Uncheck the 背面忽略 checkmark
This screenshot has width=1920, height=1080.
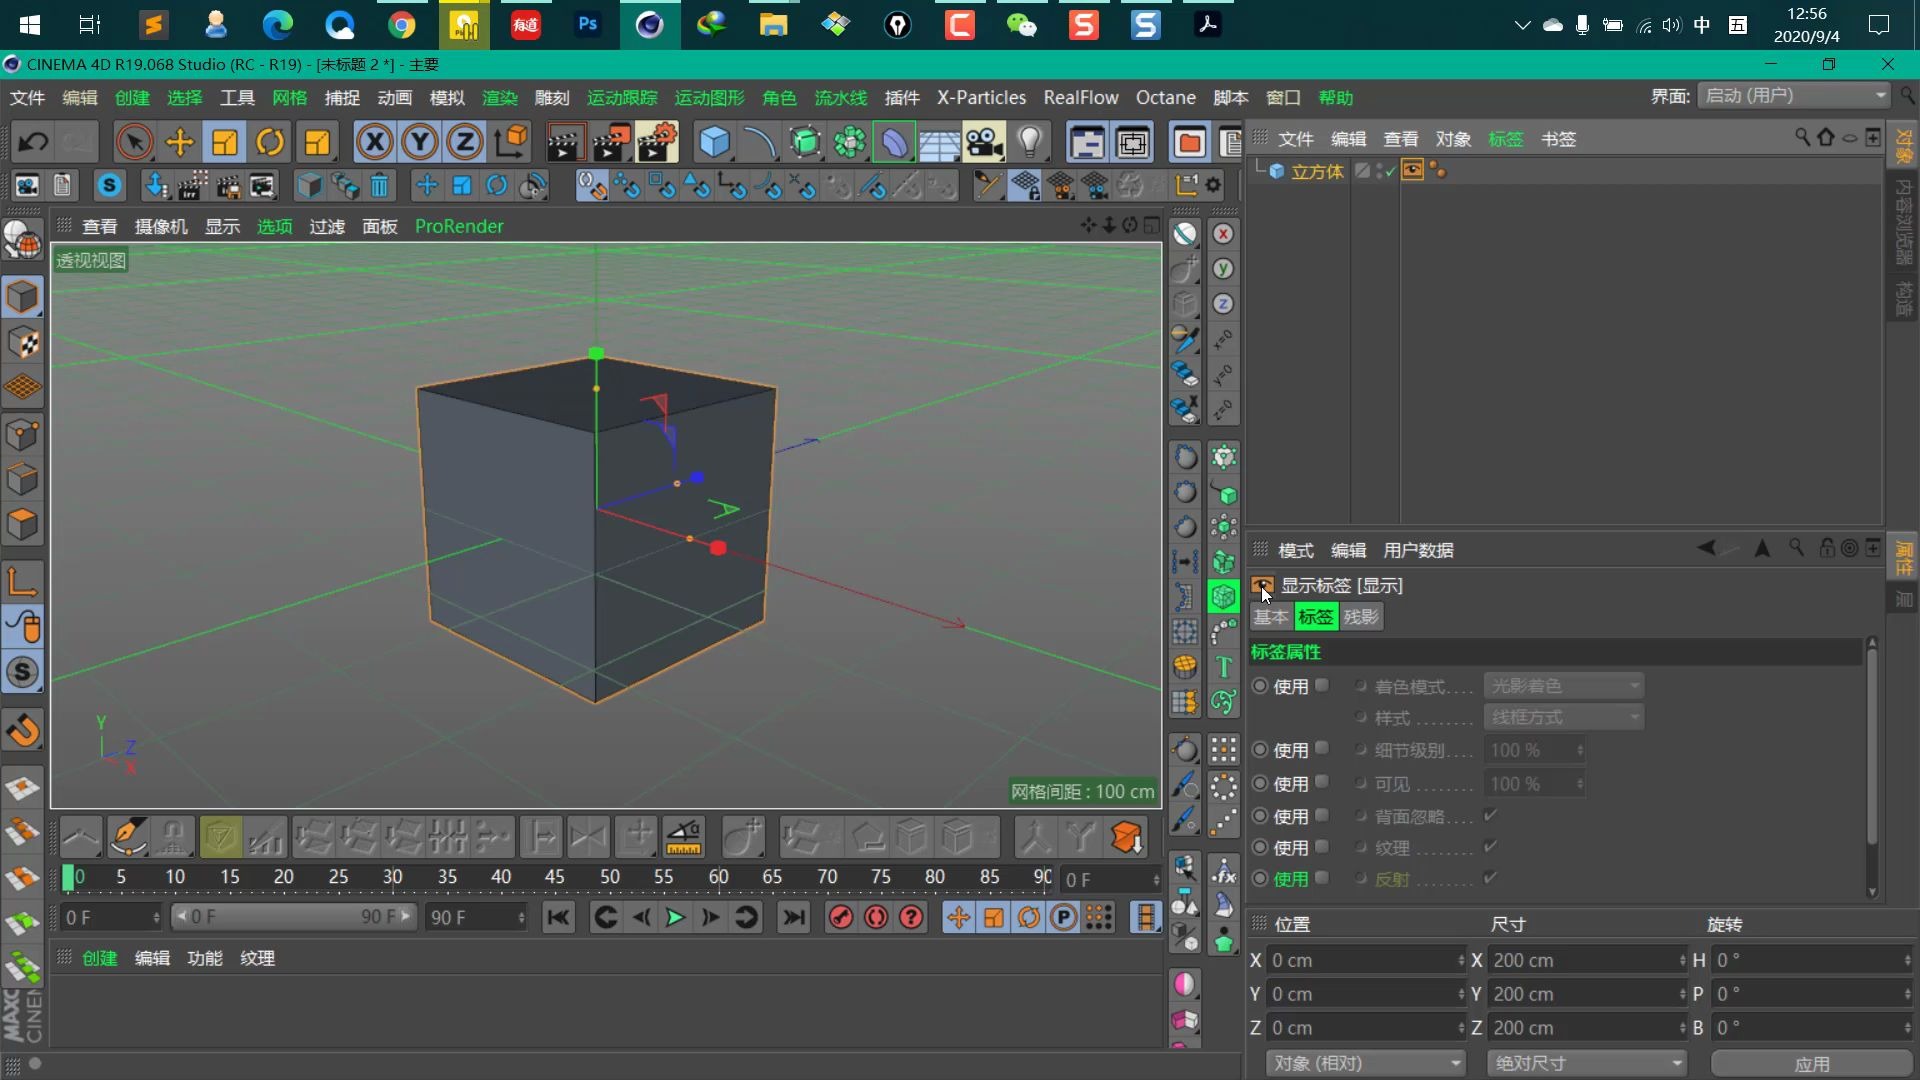1489,815
